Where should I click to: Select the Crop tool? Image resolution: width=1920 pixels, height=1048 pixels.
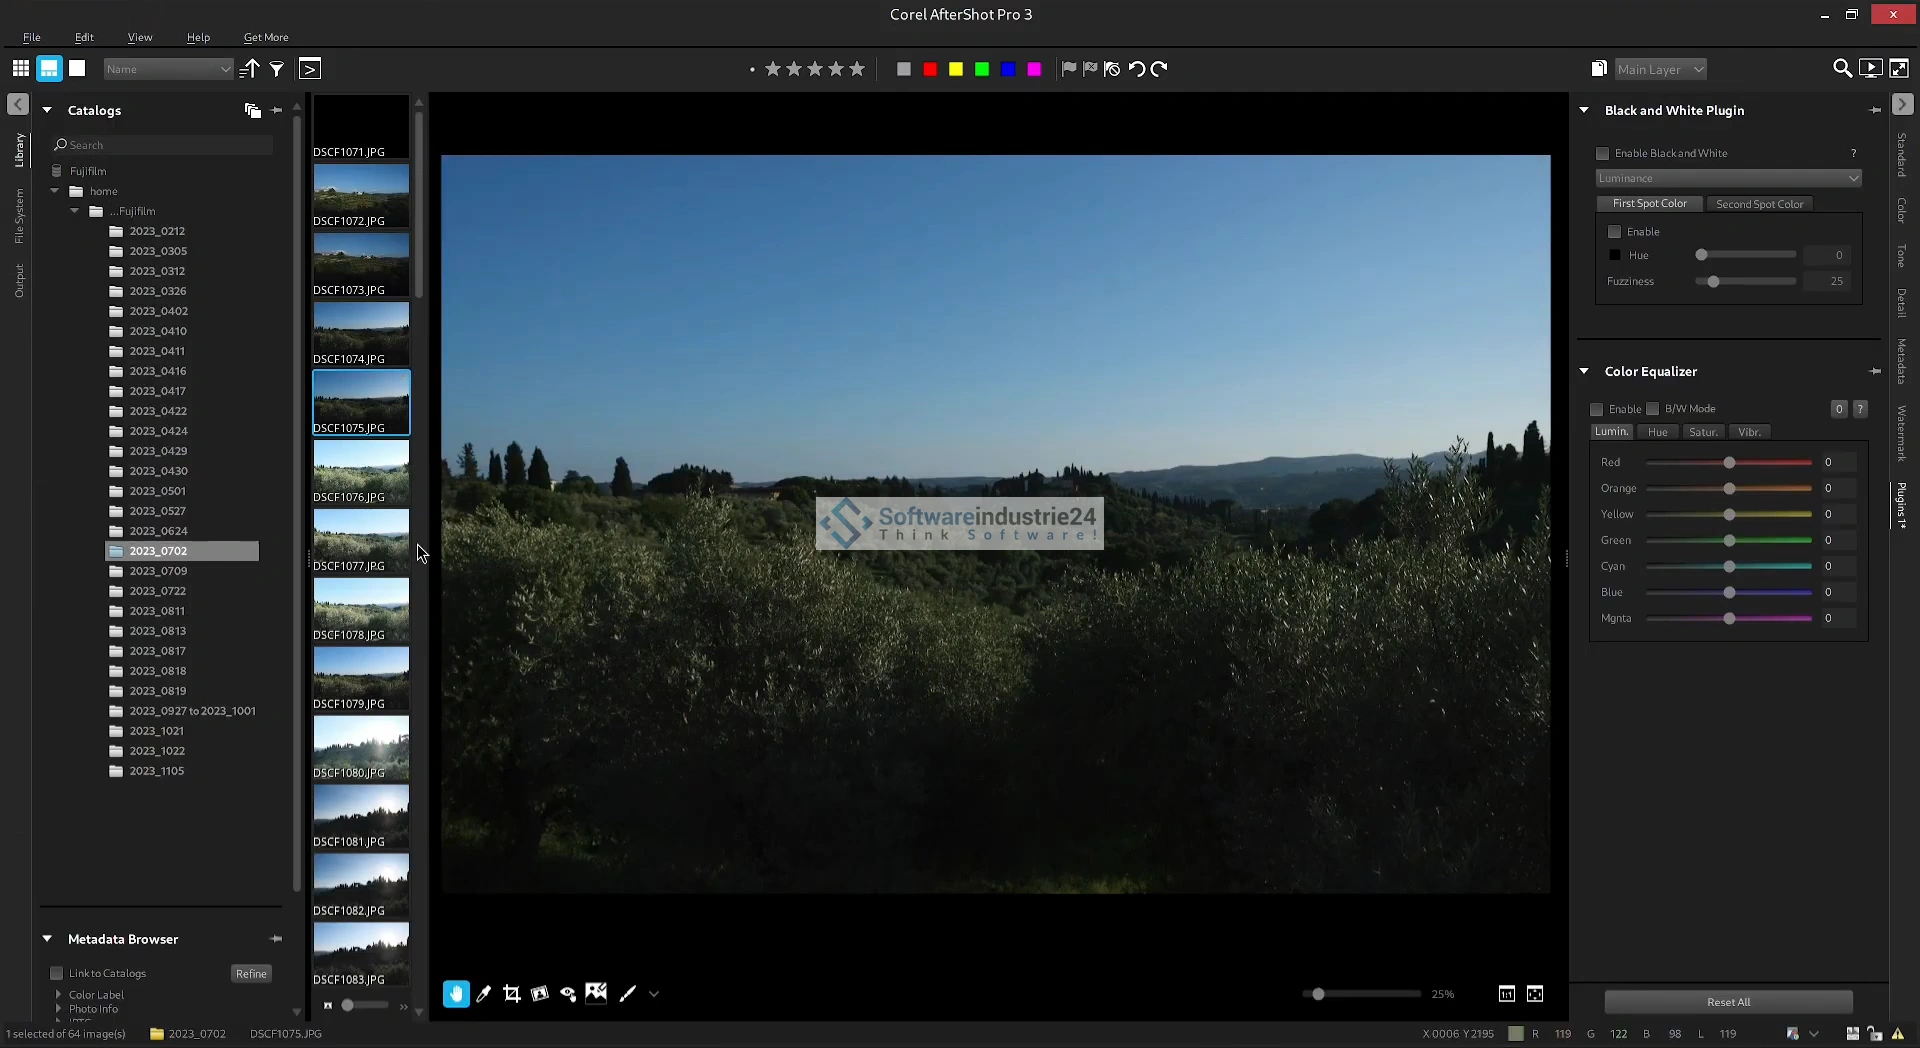tap(512, 993)
